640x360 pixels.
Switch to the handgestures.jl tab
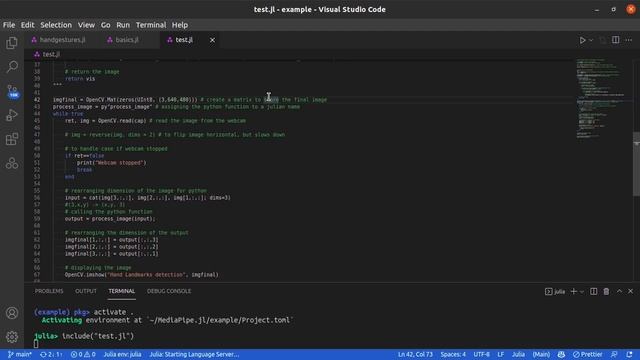[x=58, y=40]
